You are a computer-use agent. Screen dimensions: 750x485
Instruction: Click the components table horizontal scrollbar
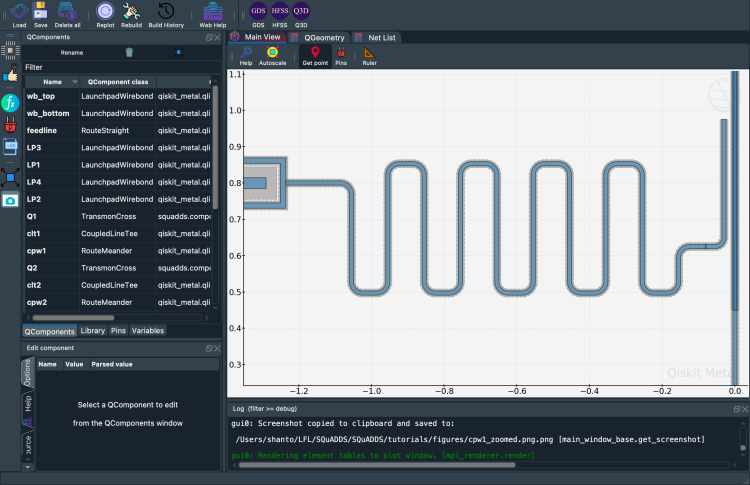point(73,318)
